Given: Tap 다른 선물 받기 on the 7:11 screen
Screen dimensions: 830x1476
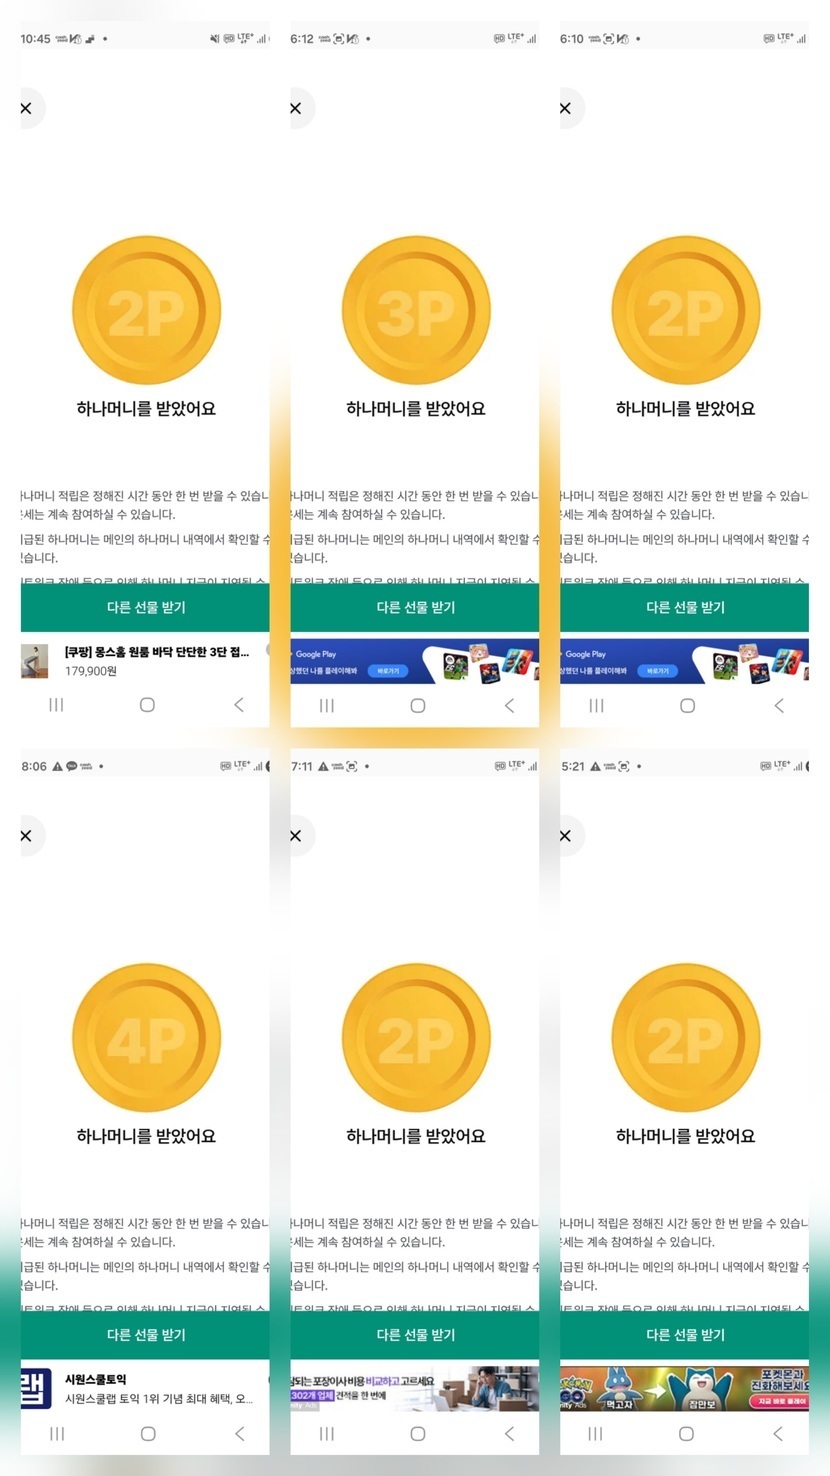Looking at the screenshot, I should point(415,1335).
